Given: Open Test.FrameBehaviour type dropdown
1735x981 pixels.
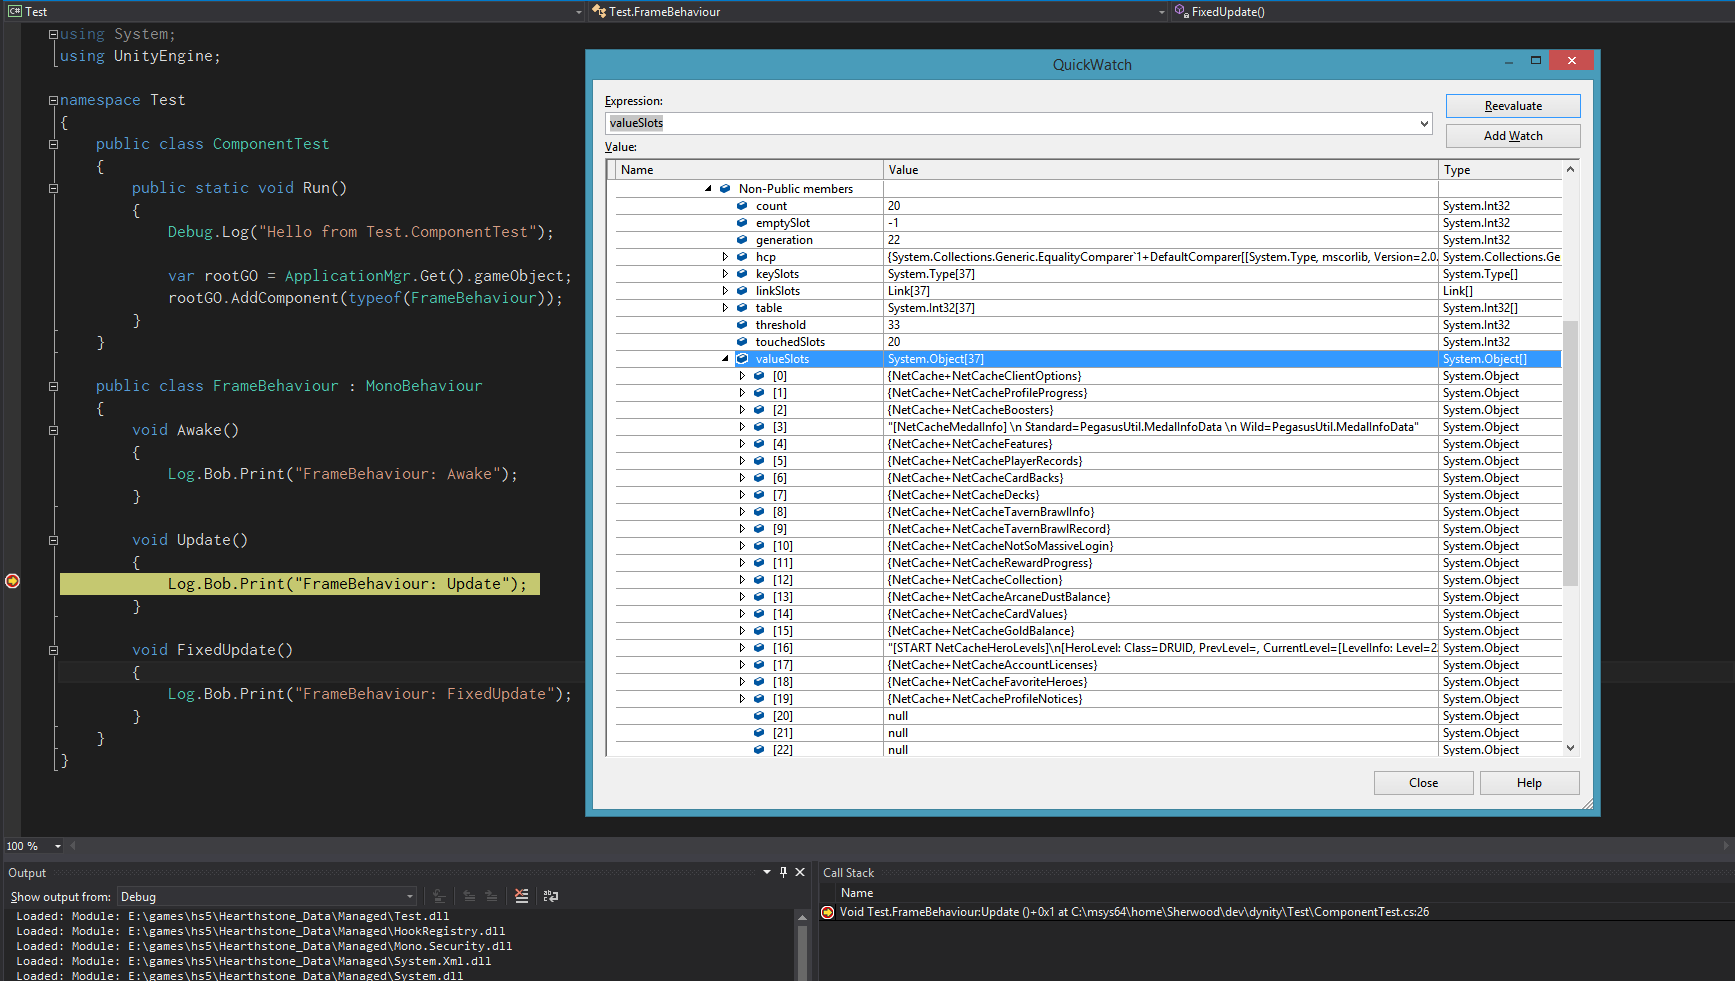Looking at the screenshot, I should click(x=1161, y=12).
